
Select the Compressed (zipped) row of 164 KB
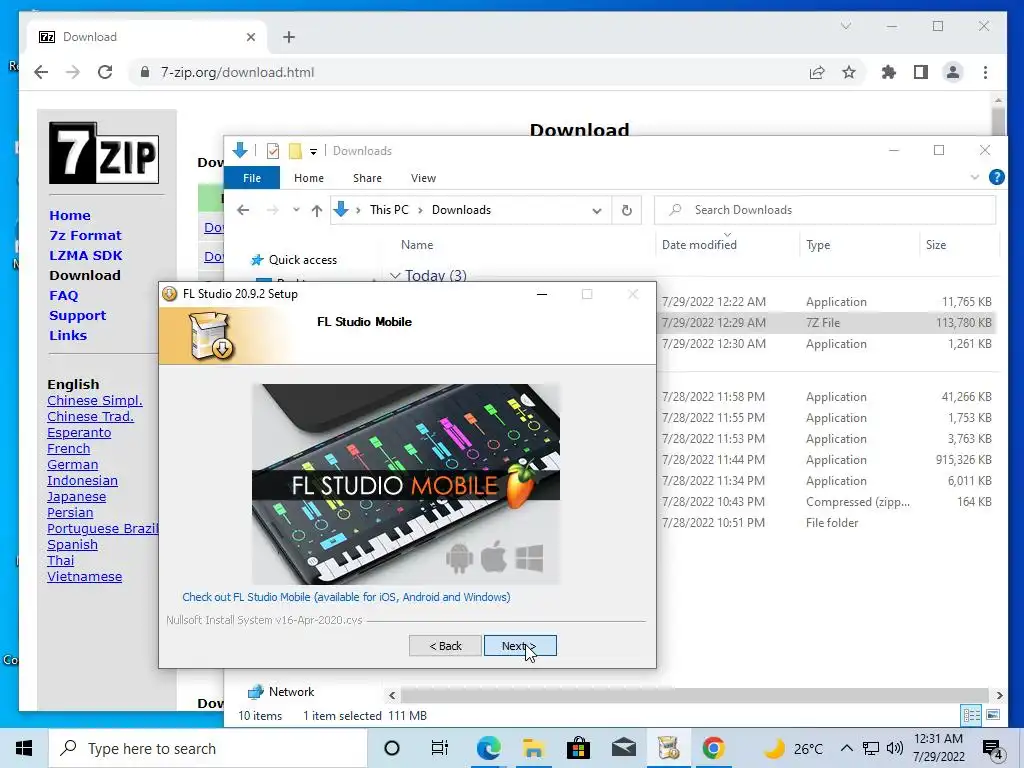point(827,502)
